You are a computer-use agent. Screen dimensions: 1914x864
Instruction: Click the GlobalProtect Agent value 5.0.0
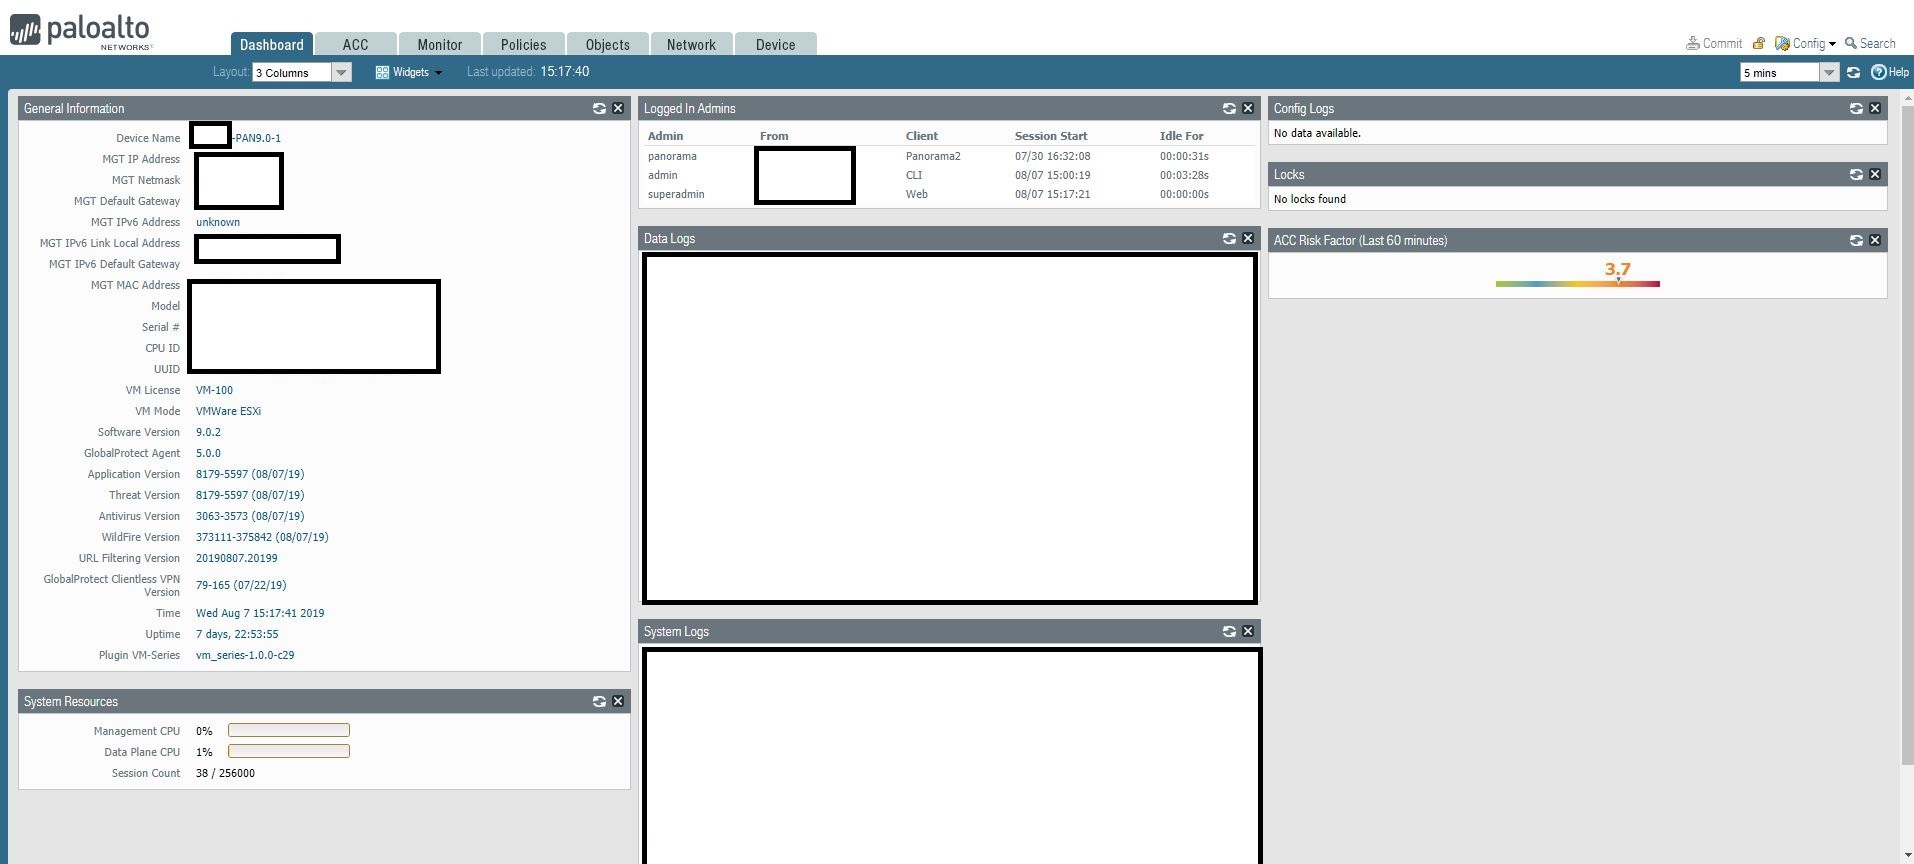tap(208, 453)
